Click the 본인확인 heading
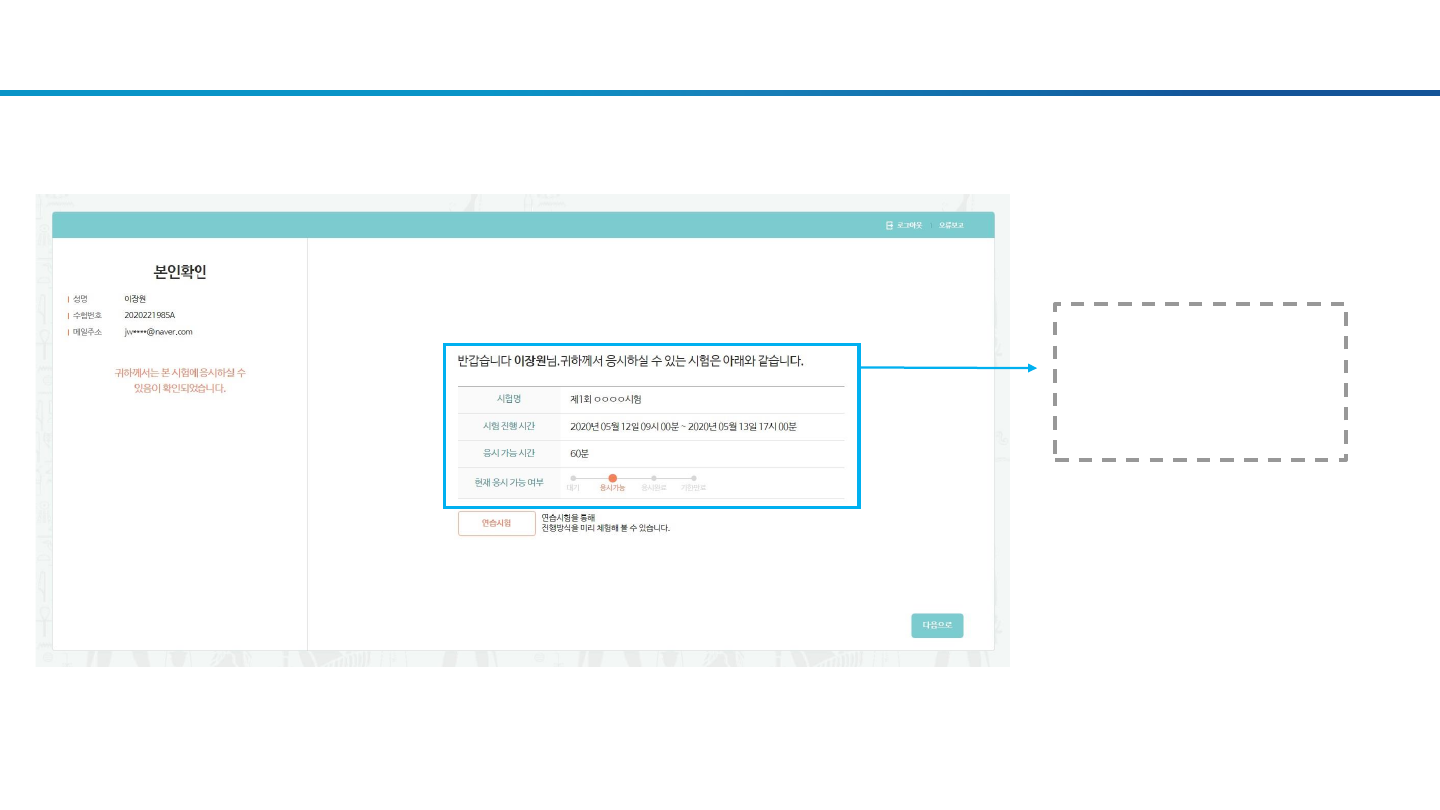This screenshot has height=810, width=1440. point(180,272)
